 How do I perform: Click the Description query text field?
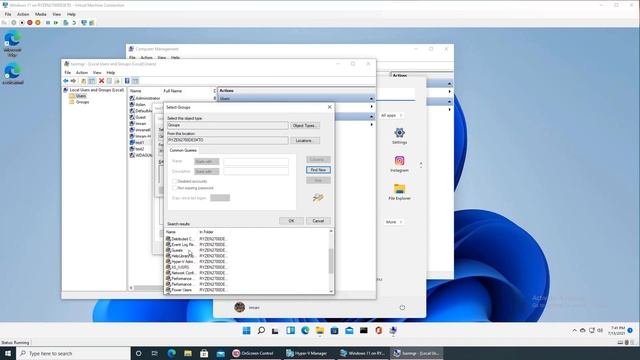(256, 171)
